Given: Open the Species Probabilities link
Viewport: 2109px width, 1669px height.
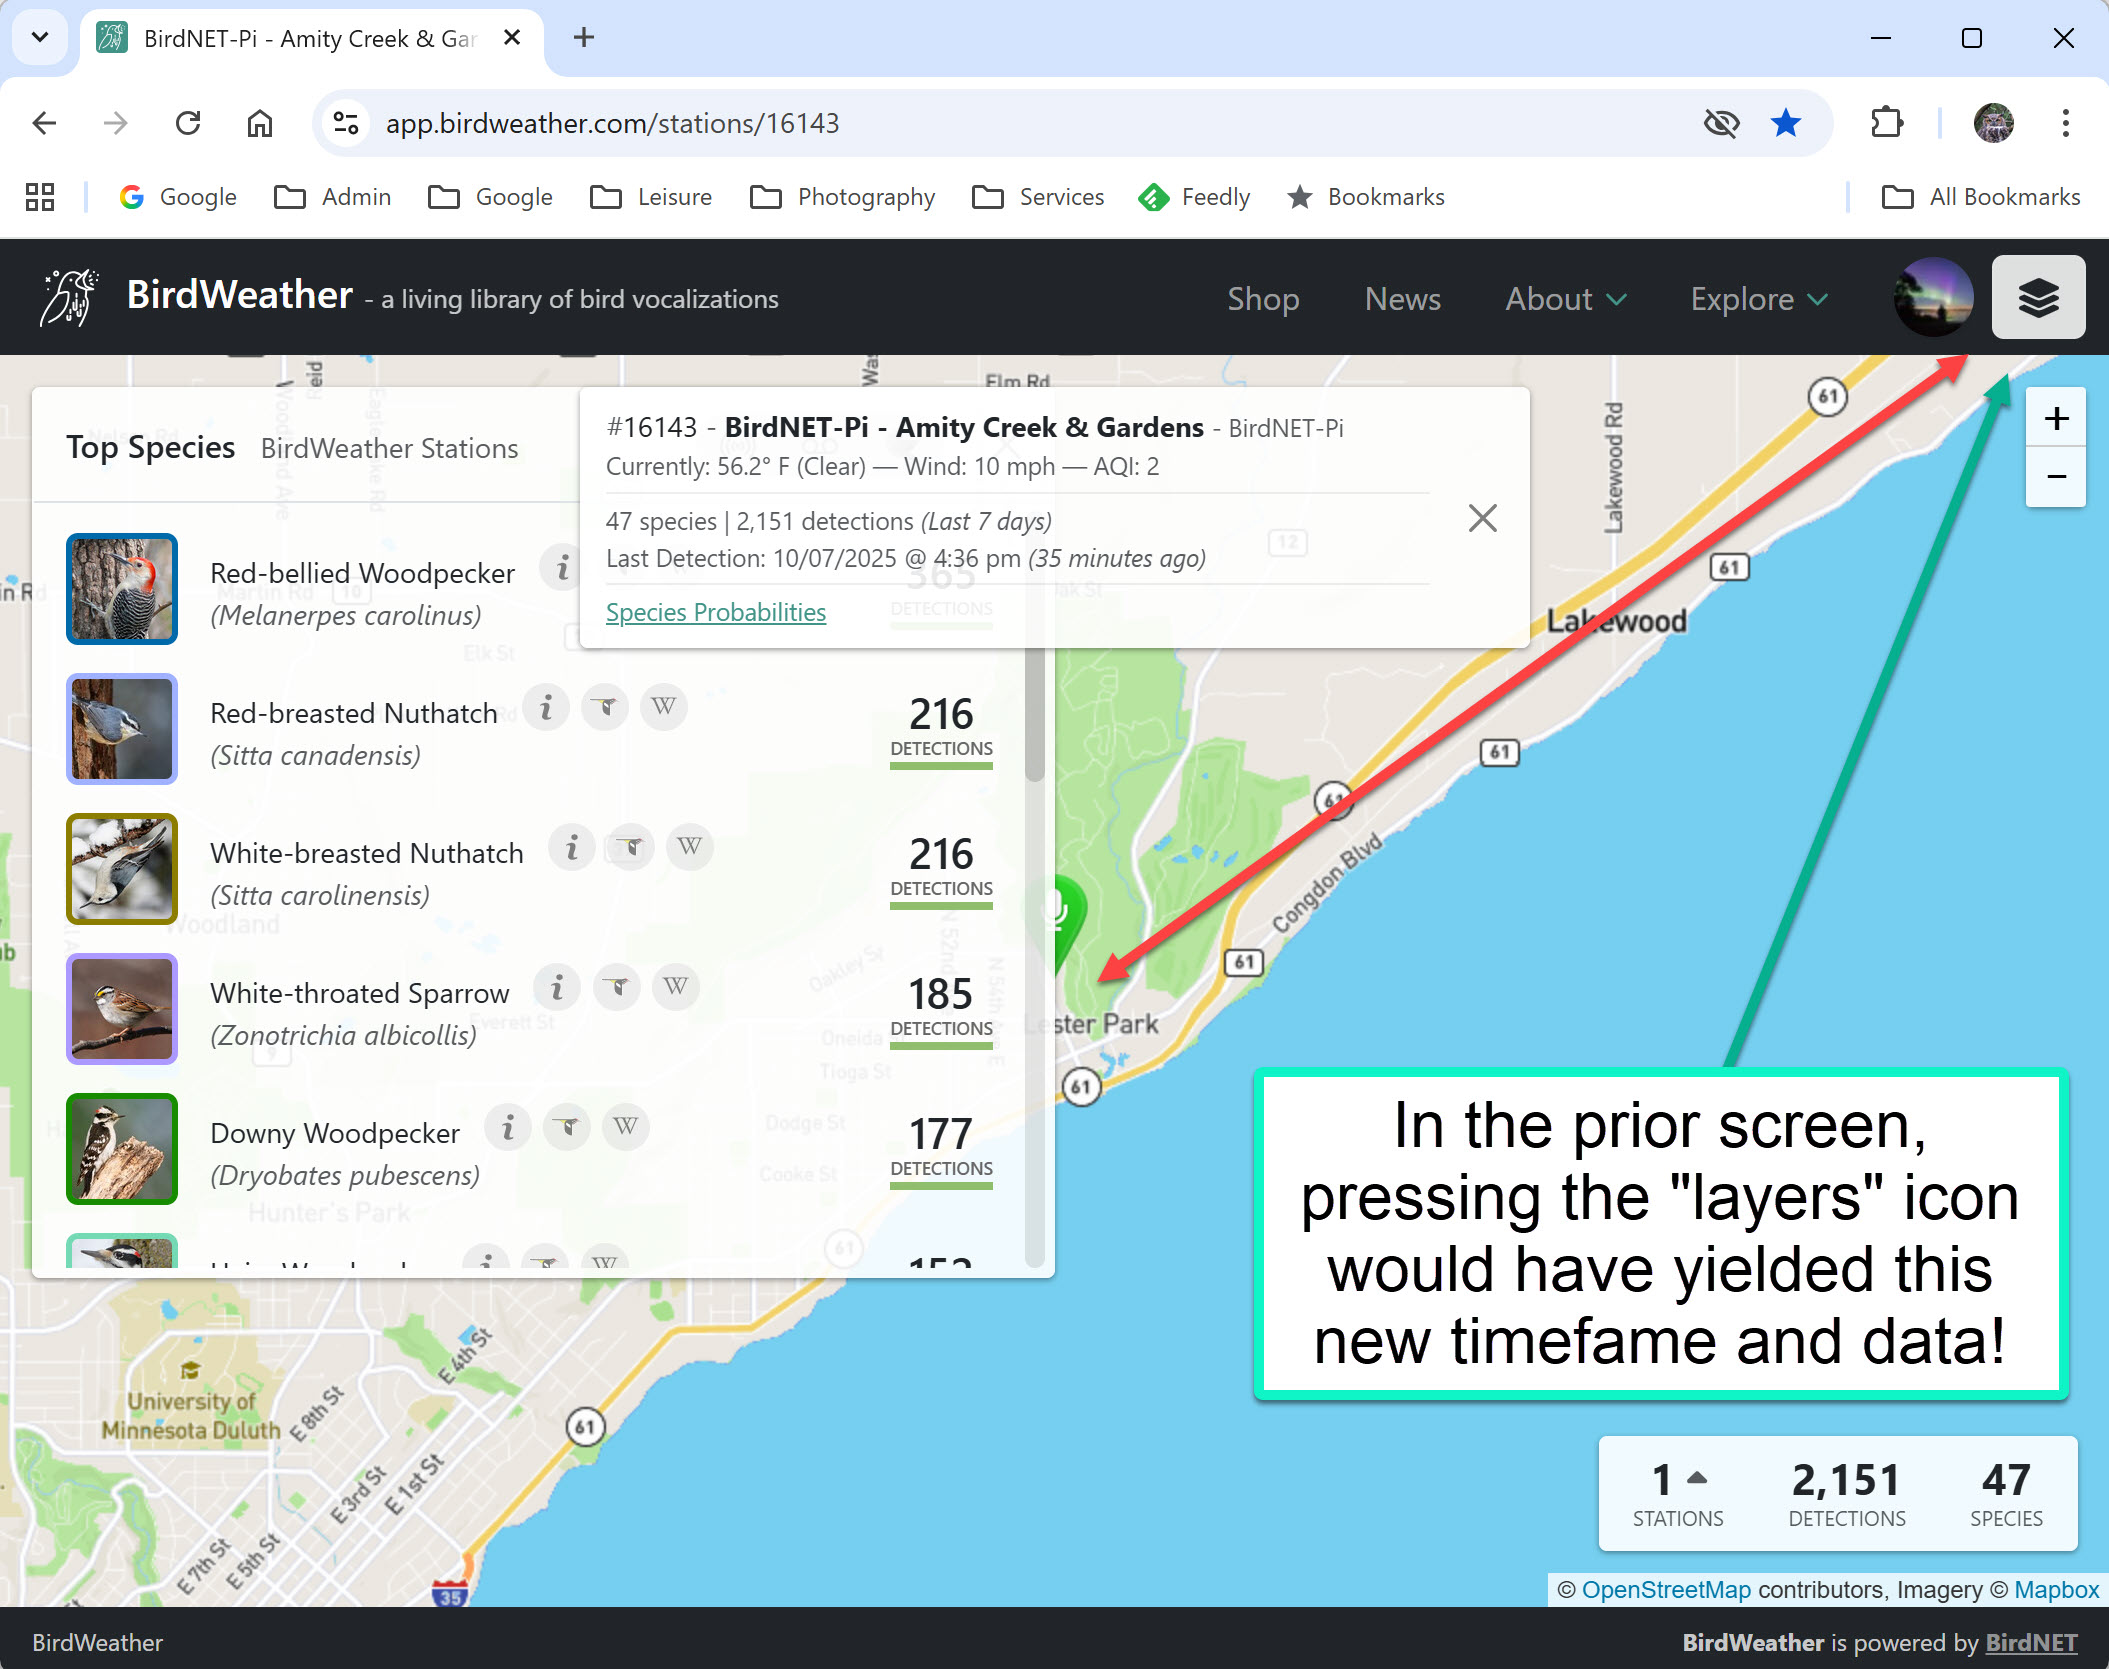Looking at the screenshot, I should click(x=716, y=612).
